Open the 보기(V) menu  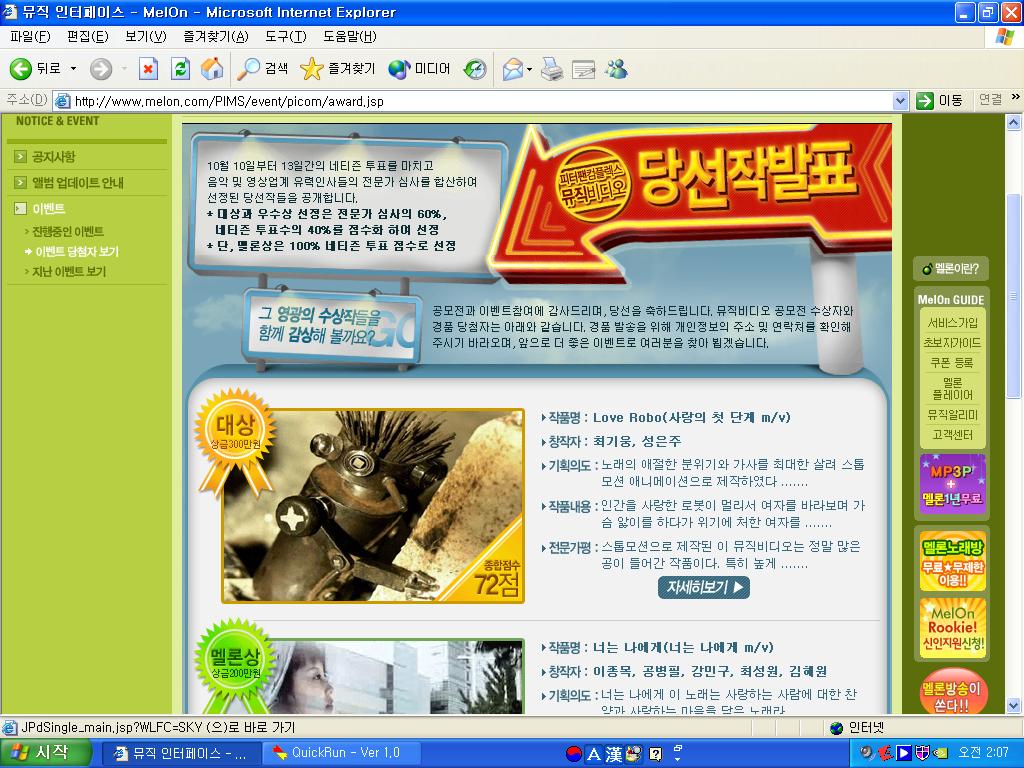pos(146,37)
